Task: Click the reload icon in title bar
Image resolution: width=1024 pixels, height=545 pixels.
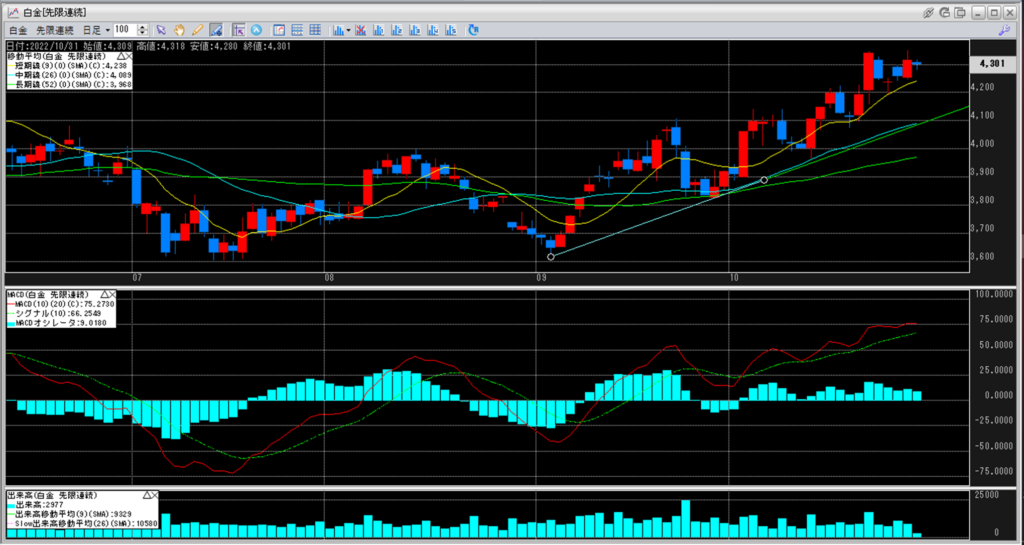Action: click(x=947, y=11)
